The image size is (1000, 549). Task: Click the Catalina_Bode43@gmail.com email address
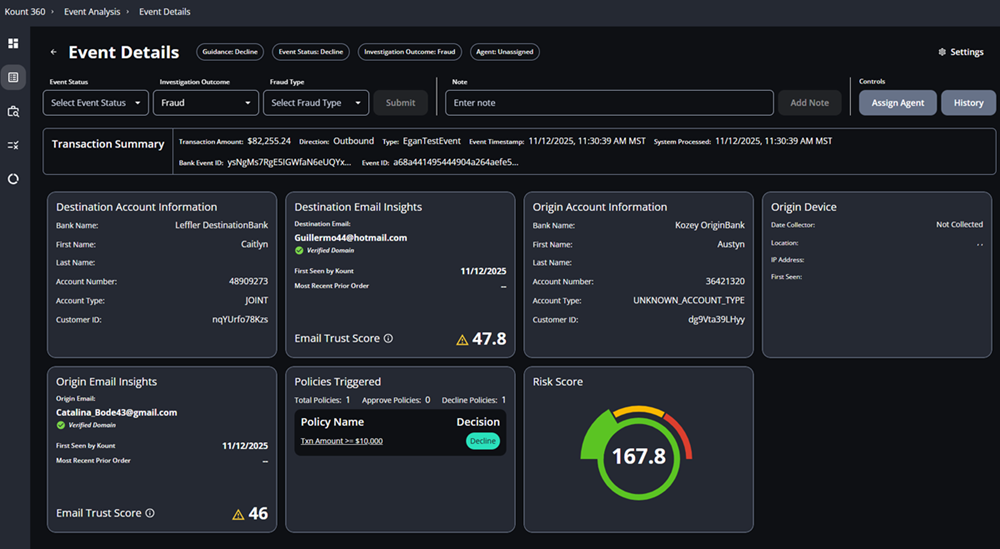pos(117,413)
